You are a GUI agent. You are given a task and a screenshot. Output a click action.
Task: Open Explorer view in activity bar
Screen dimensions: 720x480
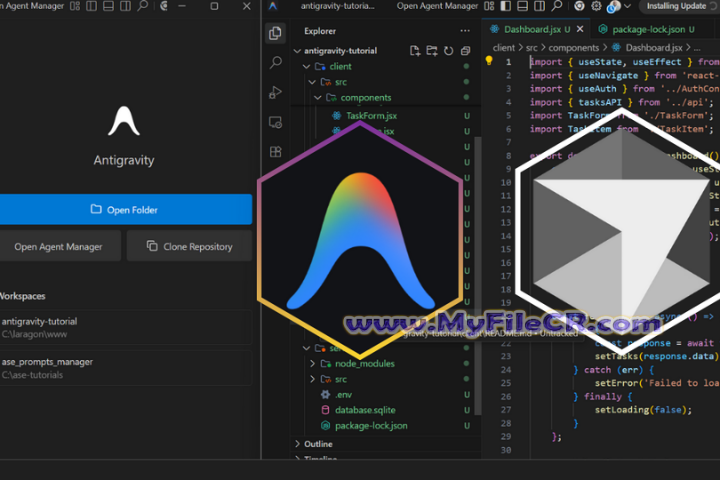pos(276,33)
